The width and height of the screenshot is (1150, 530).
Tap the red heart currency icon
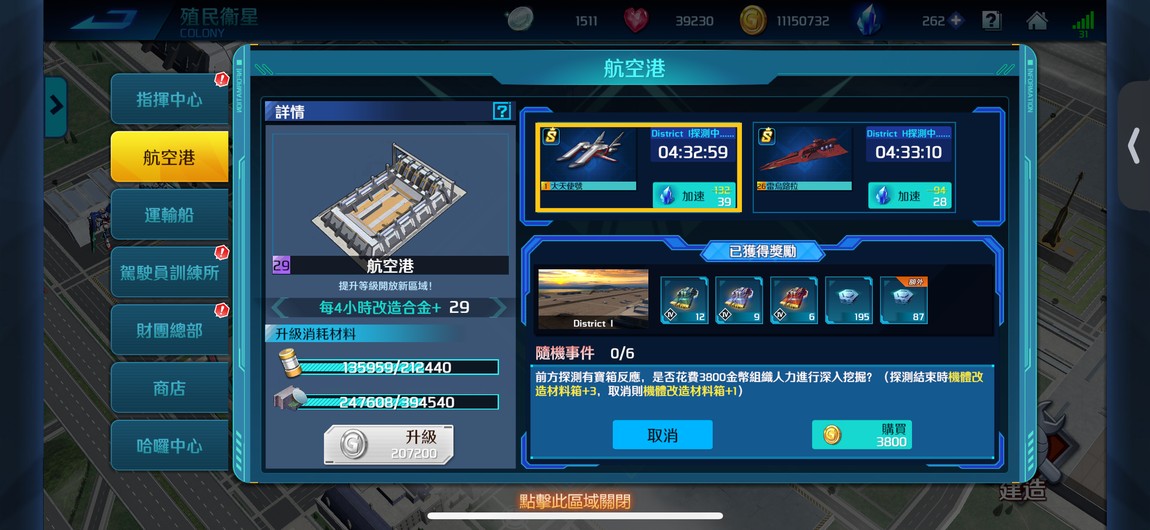pyautogui.click(x=636, y=21)
